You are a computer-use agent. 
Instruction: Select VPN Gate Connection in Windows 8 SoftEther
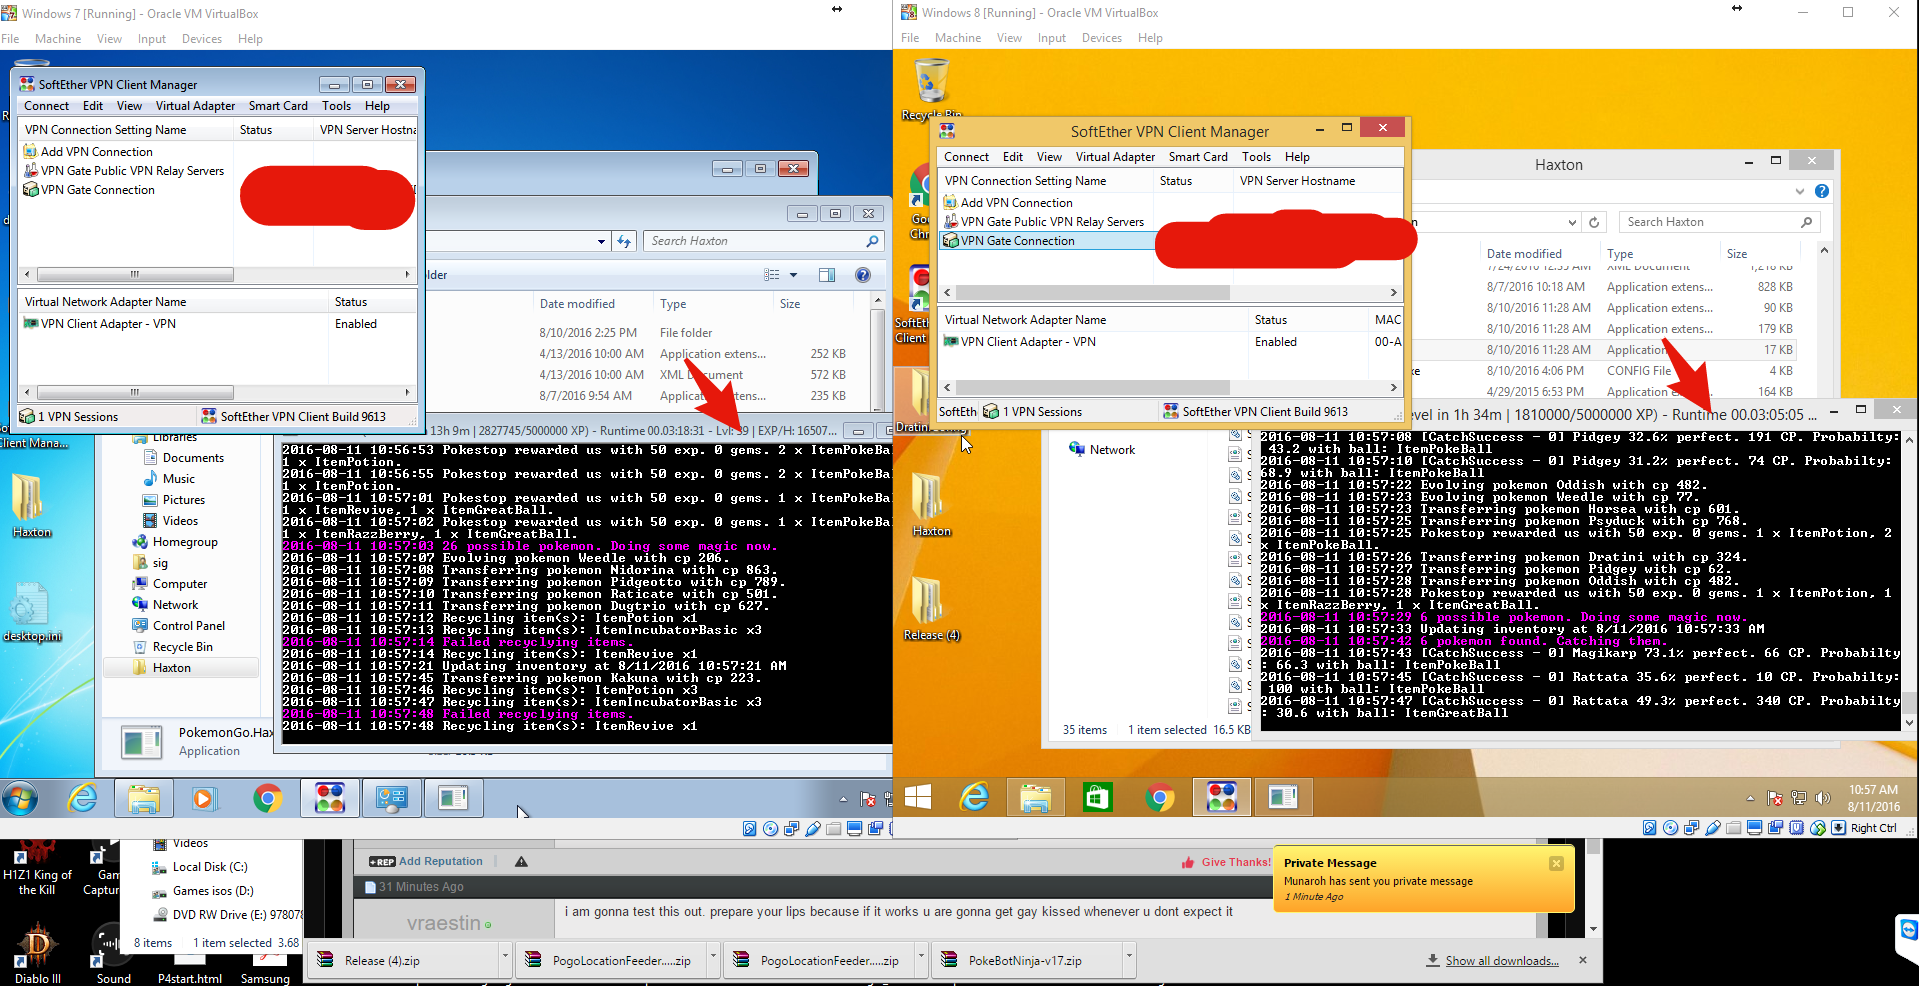click(x=1018, y=241)
